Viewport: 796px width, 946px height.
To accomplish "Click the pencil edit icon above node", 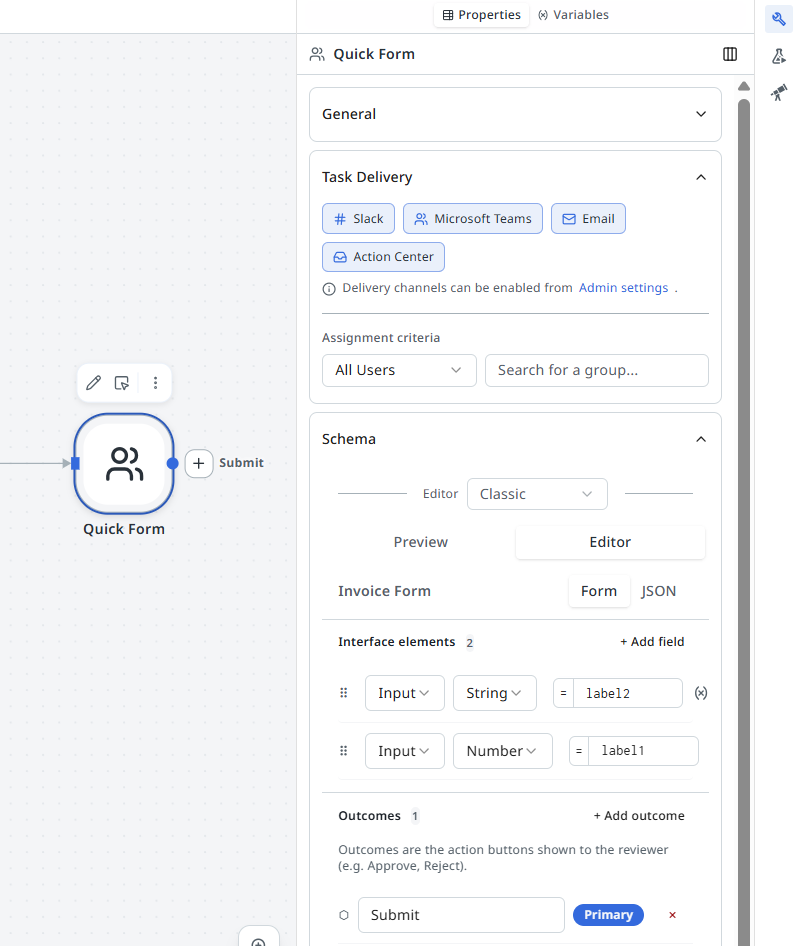I will coord(94,383).
